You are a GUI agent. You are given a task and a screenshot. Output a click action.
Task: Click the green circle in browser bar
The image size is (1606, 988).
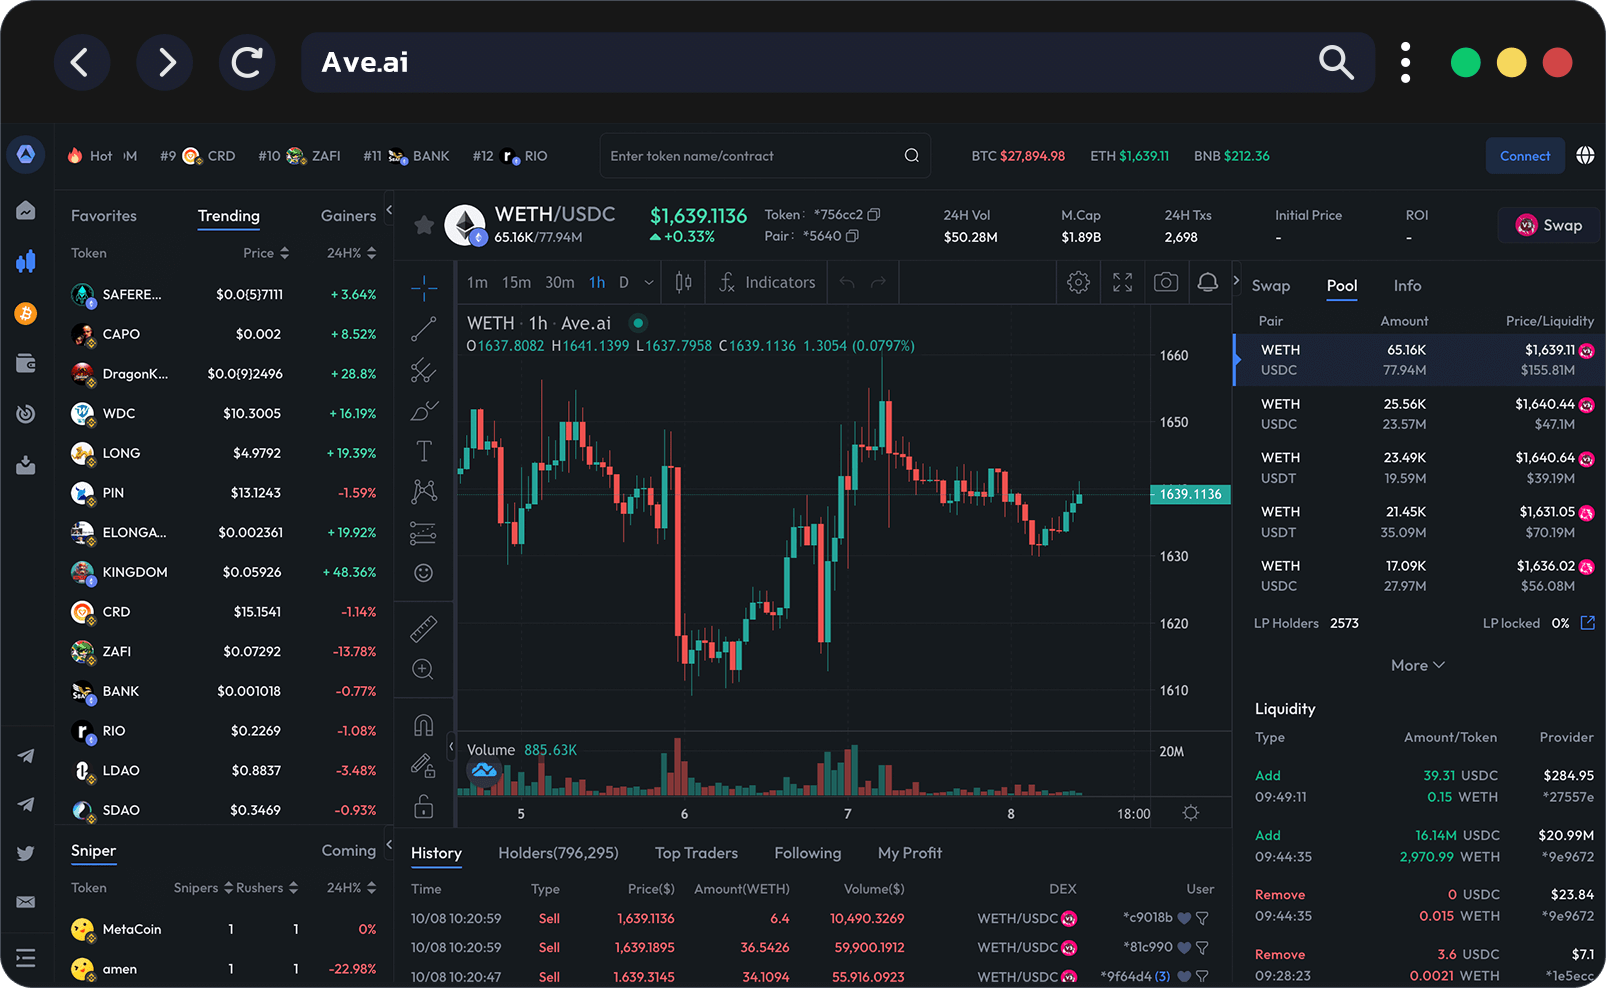point(1465,63)
